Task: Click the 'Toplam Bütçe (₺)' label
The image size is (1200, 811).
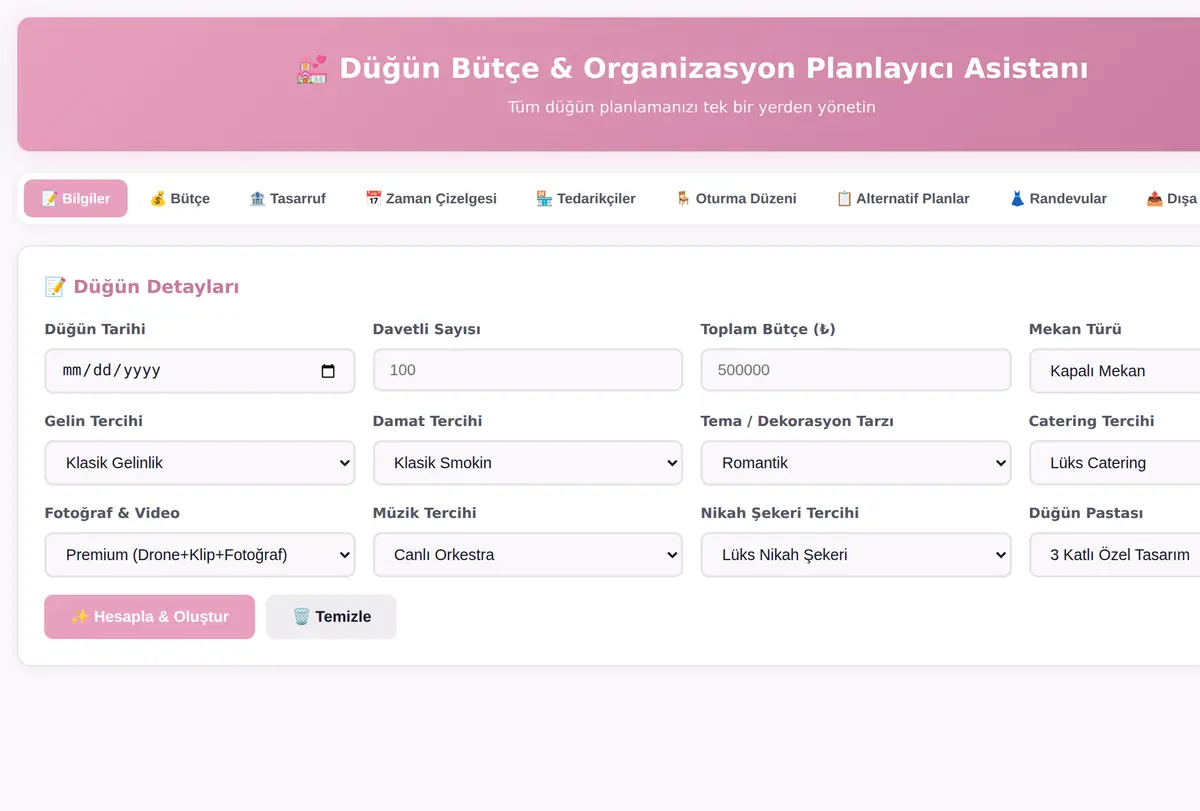Action: [x=768, y=329]
